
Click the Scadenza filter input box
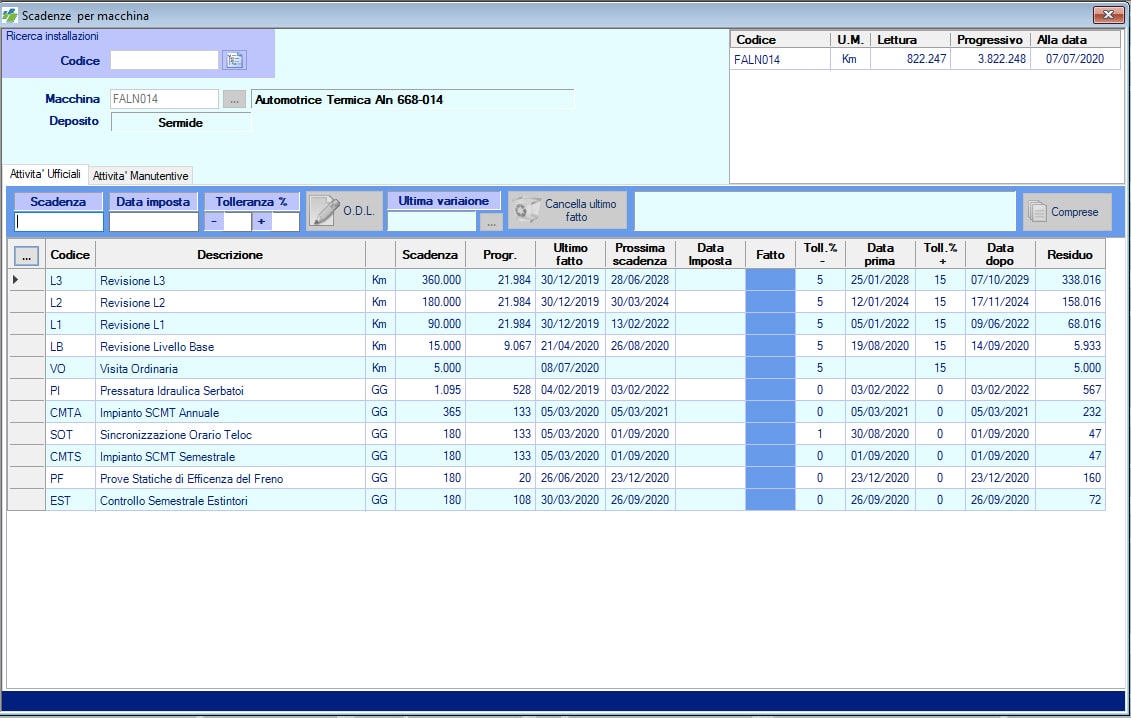coord(59,222)
